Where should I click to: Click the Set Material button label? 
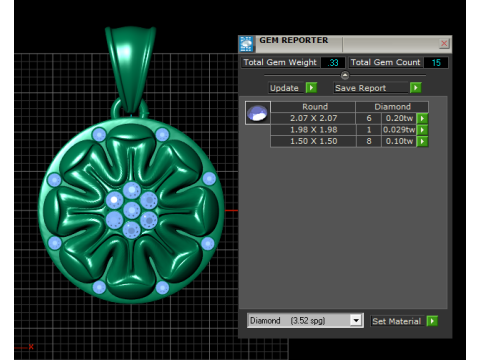397,321
